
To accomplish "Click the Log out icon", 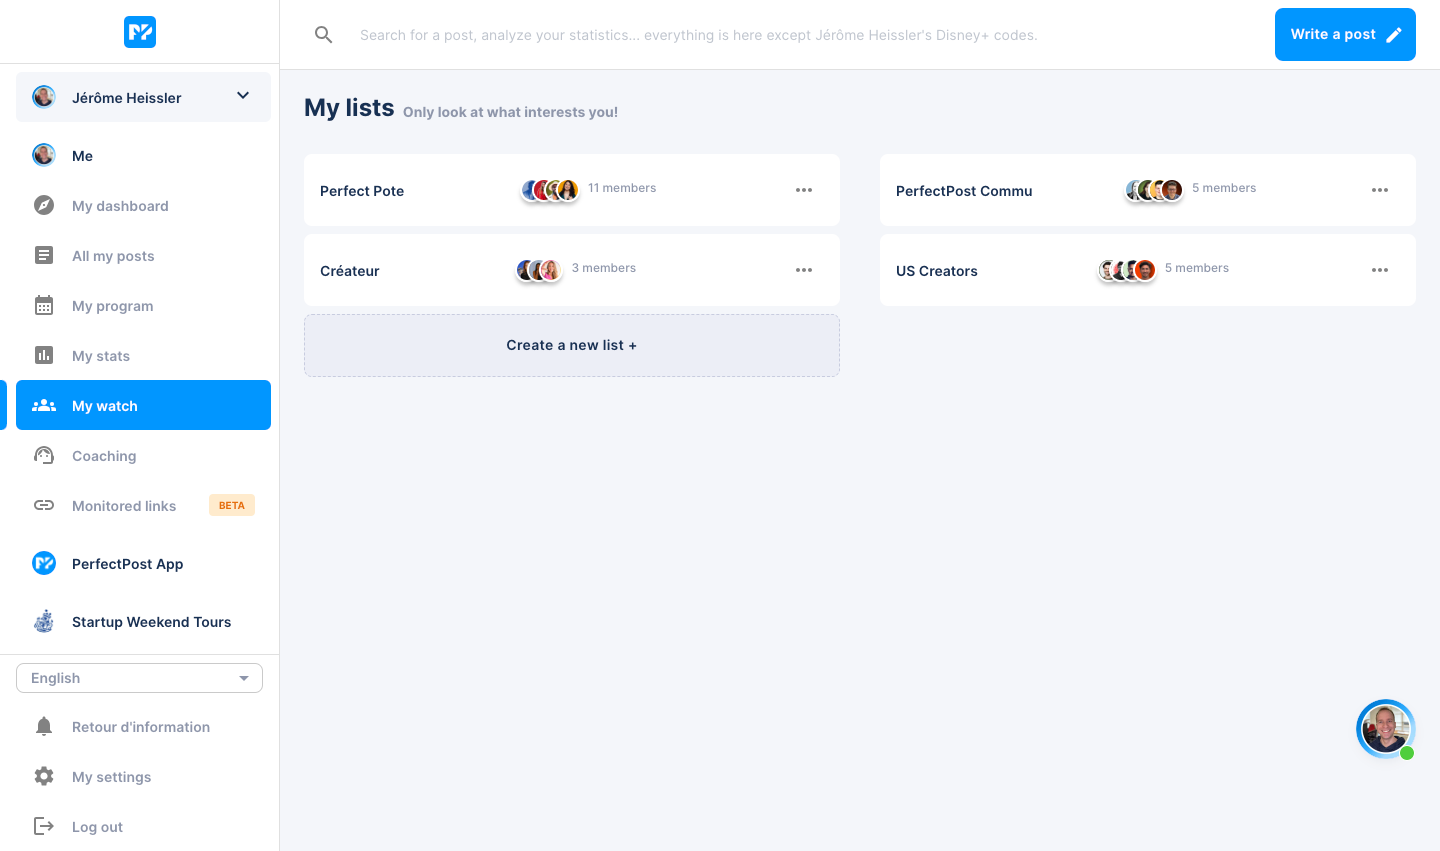I will point(44,826).
